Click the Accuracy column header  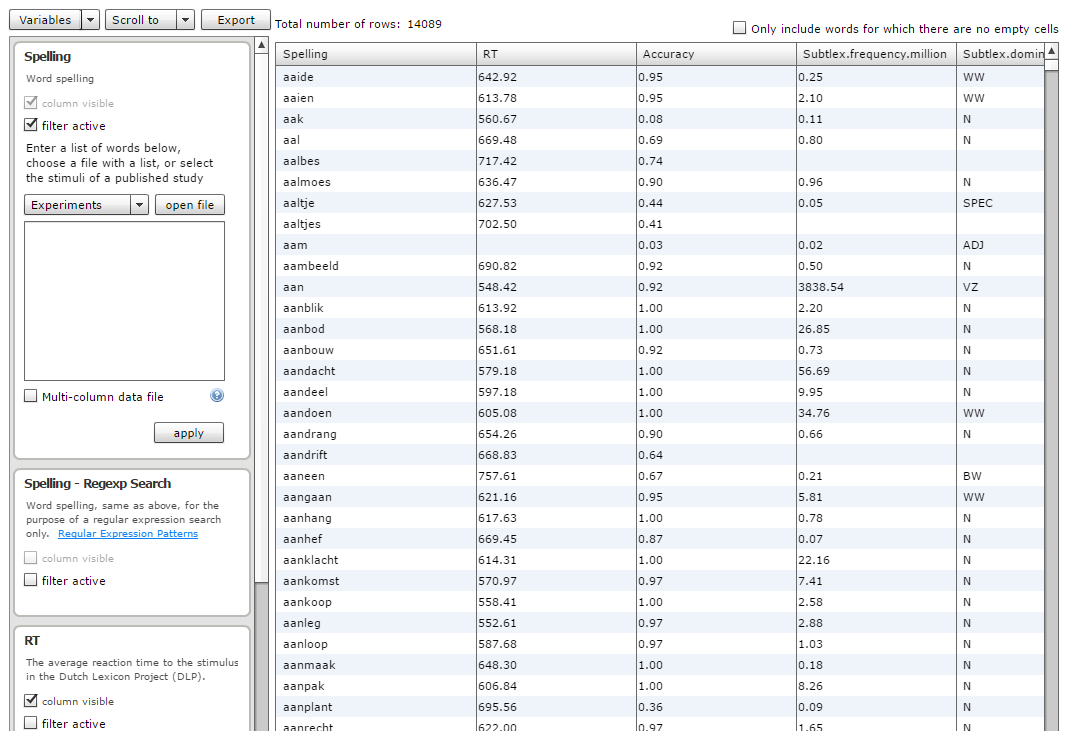(x=715, y=54)
